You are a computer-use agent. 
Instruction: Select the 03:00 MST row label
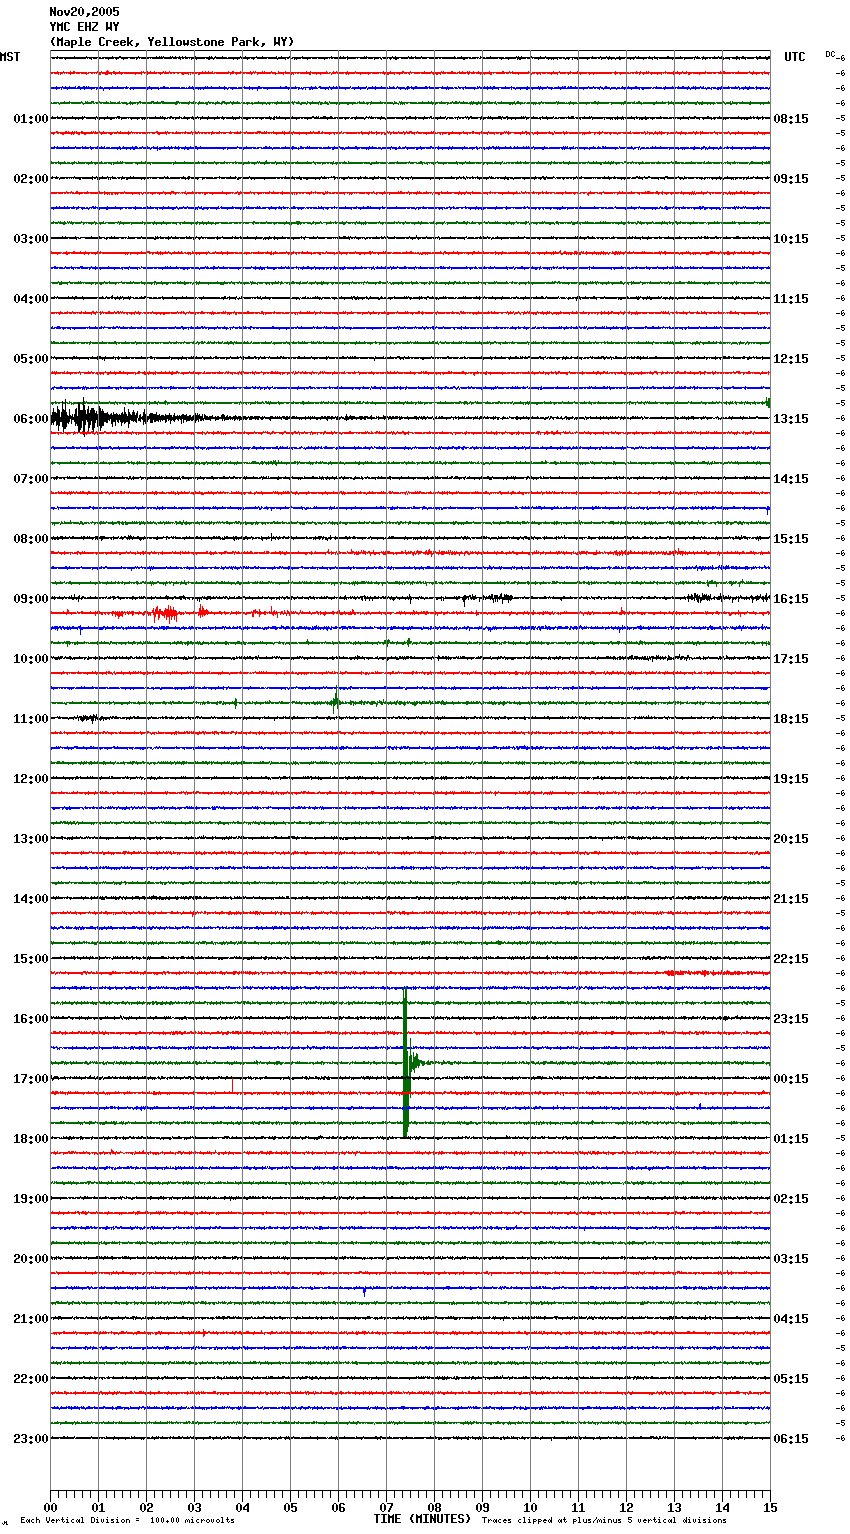31,239
